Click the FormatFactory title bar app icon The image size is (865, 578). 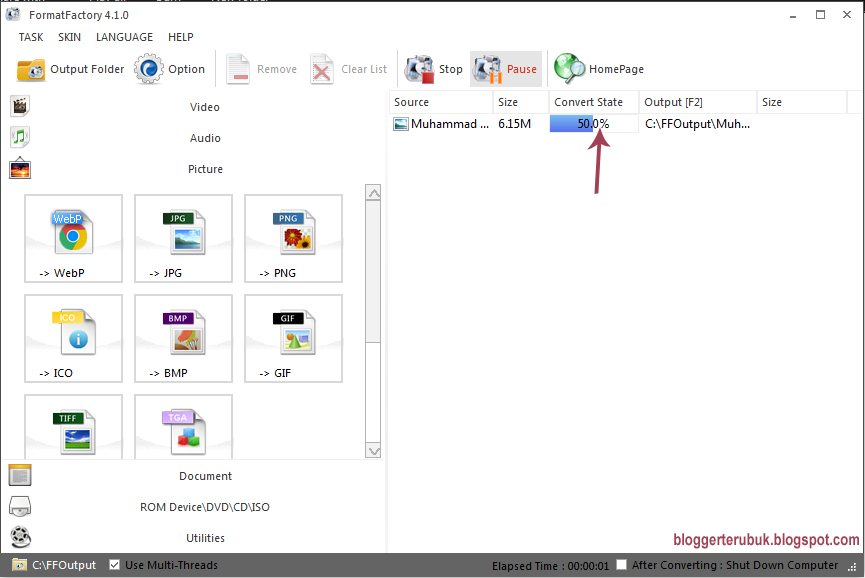[13, 14]
